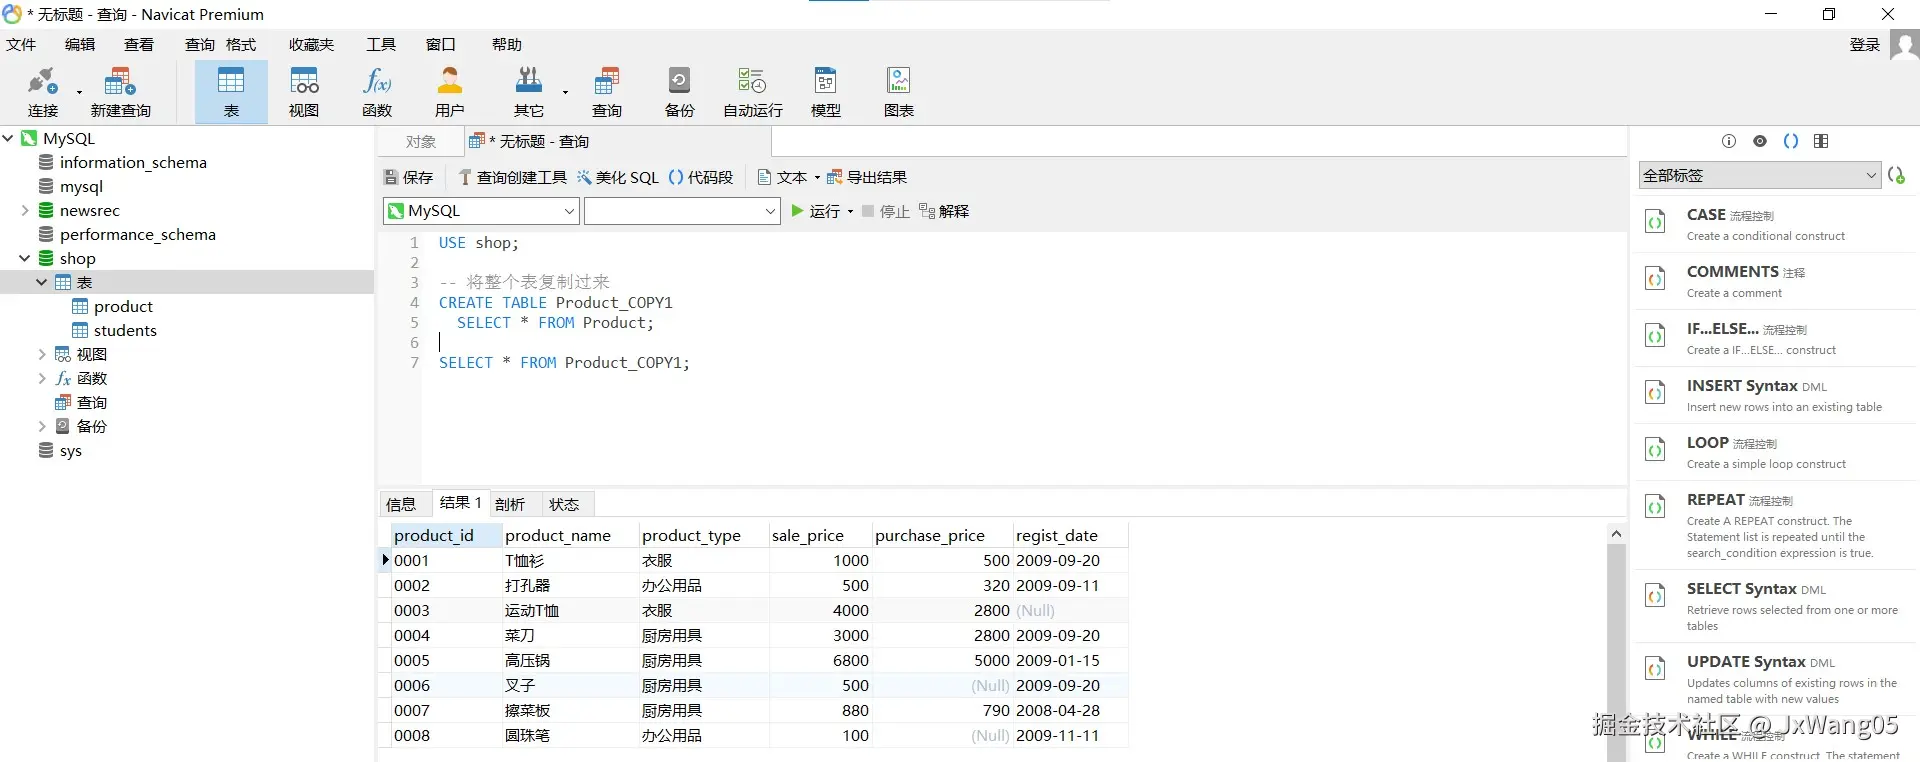Viewport: 1920px width, 762px height.
Task: Click the SELECT Syntax snippet icon
Action: point(1655,595)
